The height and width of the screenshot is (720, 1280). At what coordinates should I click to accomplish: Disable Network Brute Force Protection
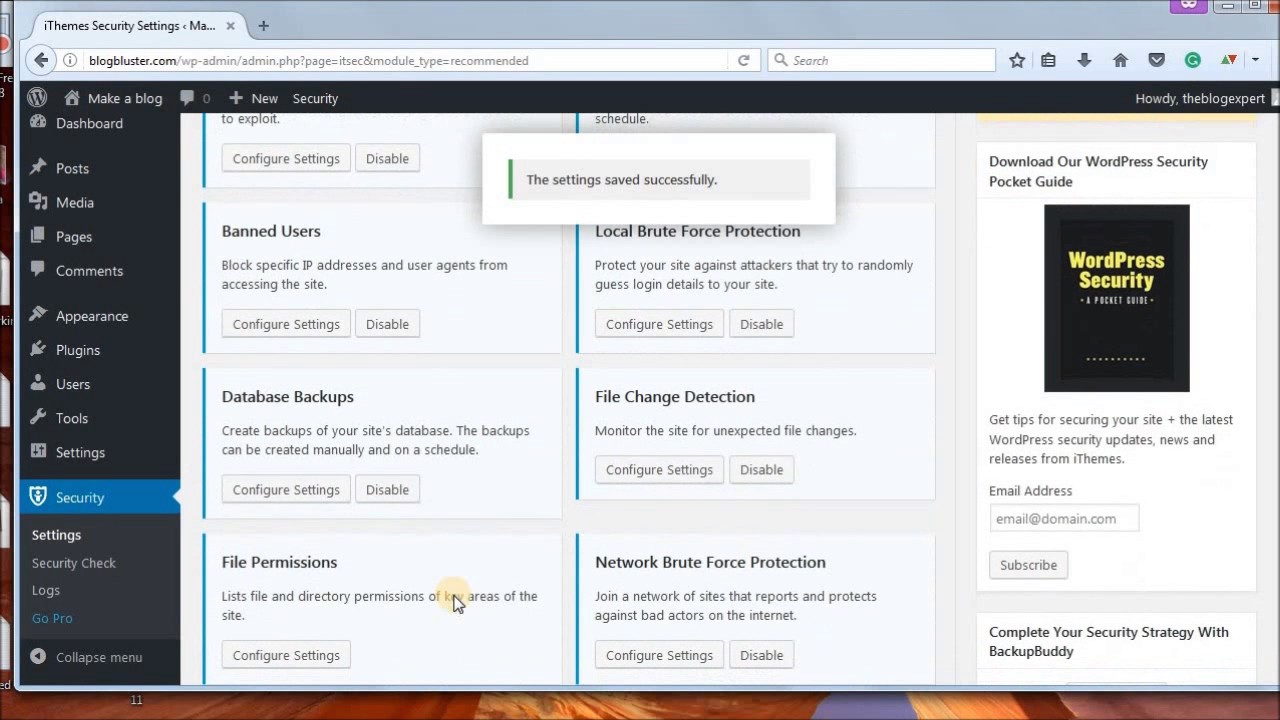pyautogui.click(x=761, y=655)
